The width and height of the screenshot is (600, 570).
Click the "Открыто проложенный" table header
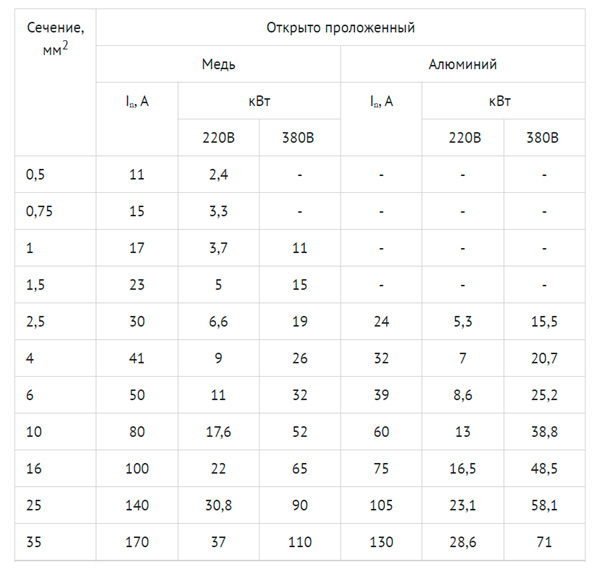pyautogui.click(x=340, y=28)
